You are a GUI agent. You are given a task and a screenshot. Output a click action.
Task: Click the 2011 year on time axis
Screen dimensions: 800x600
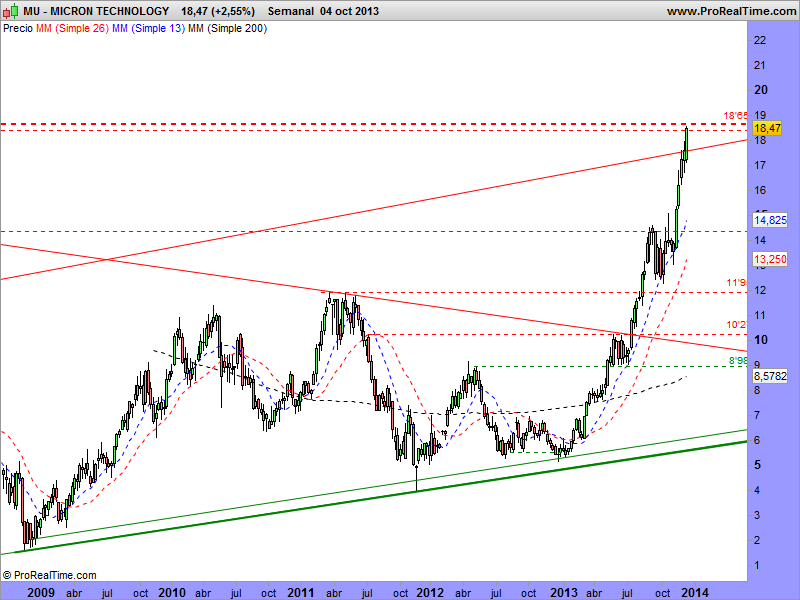coord(301,592)
